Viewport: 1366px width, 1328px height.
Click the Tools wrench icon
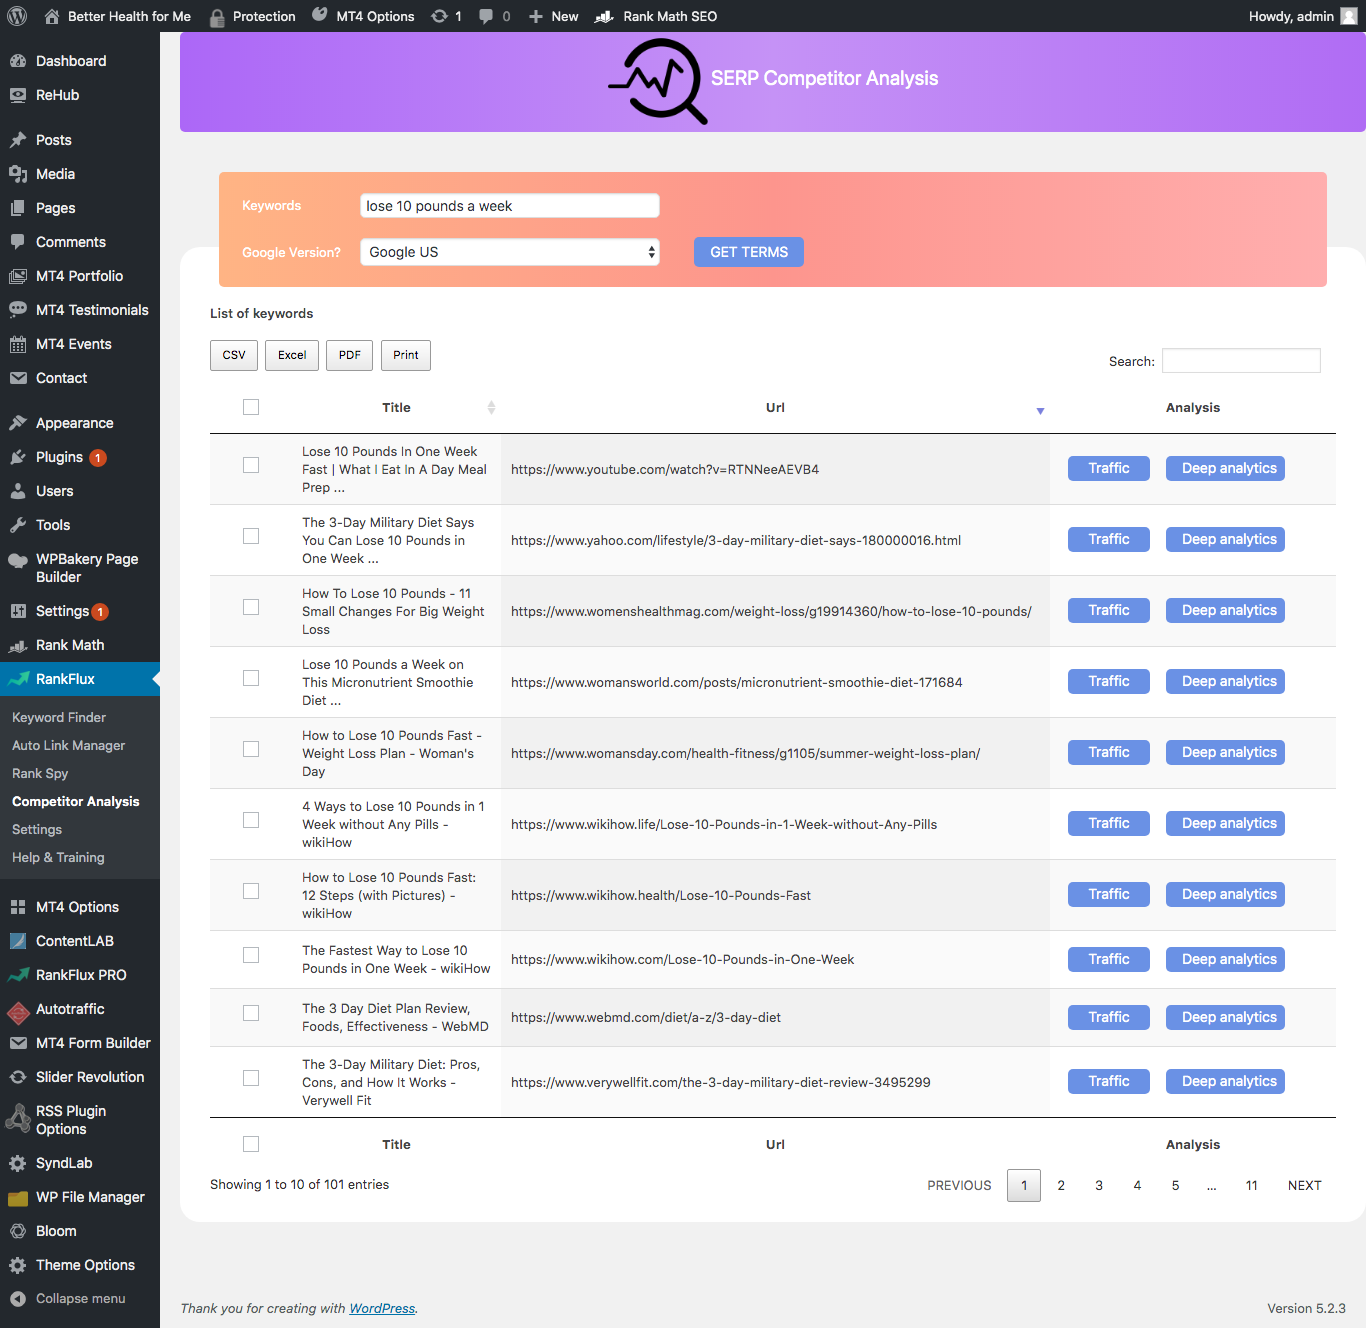18,525
